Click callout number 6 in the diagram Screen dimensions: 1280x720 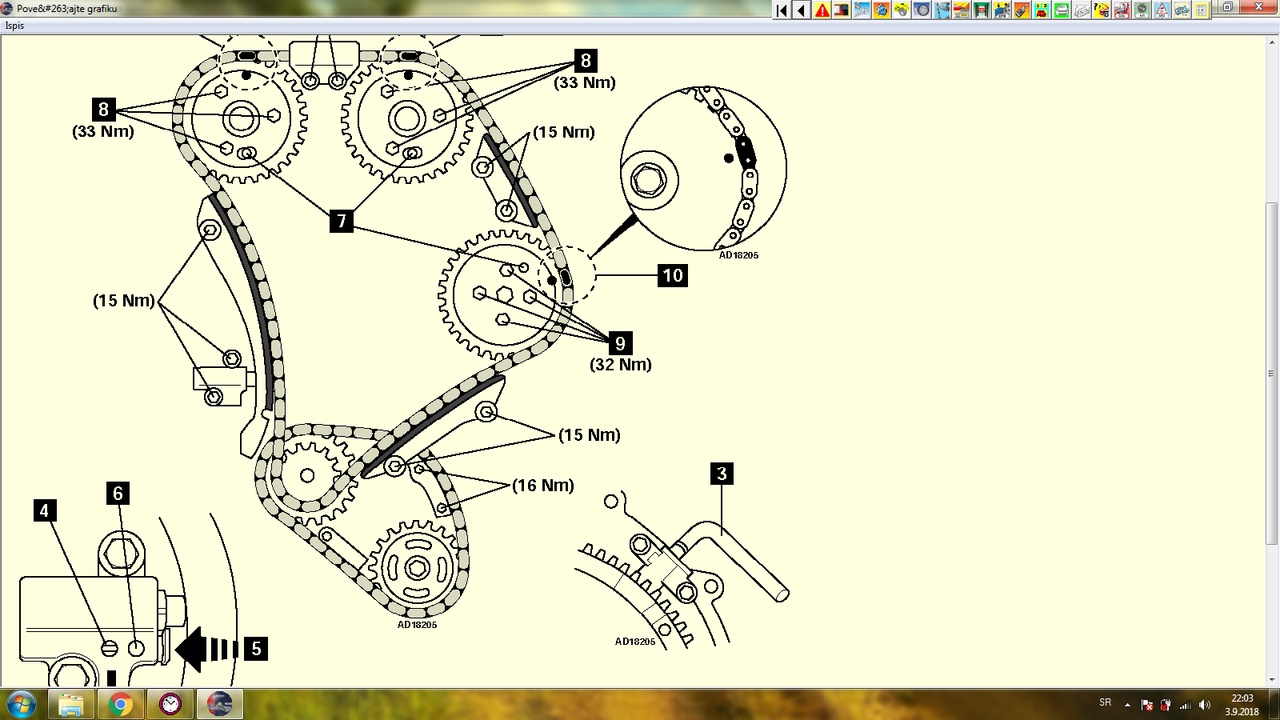coord(118,493)
